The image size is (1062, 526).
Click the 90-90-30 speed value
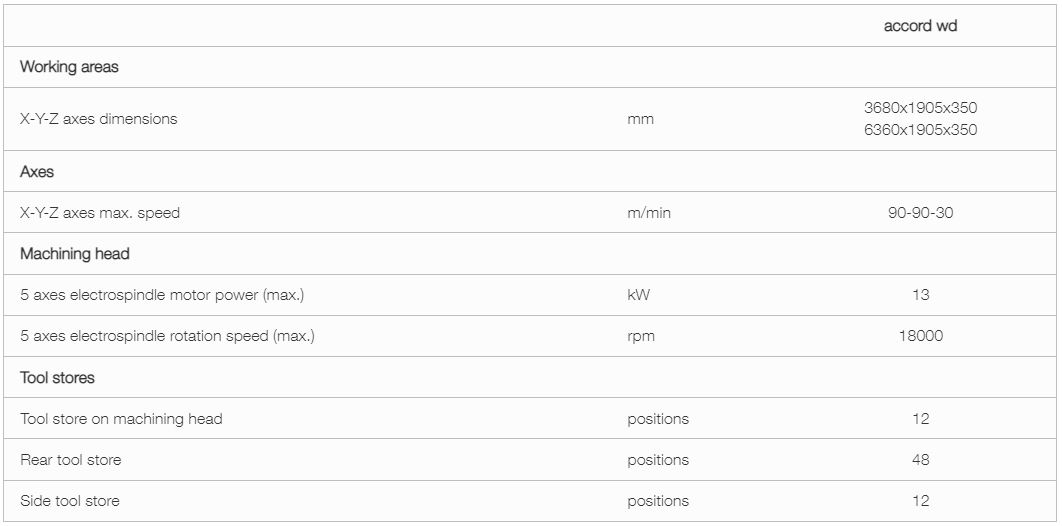(x=920, y=213)
